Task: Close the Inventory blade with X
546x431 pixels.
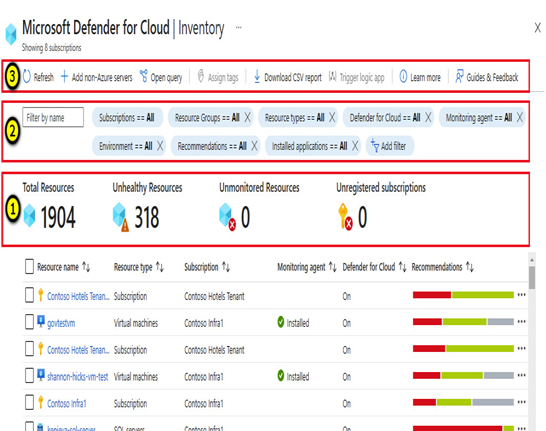Action: [x=538, y=27]
